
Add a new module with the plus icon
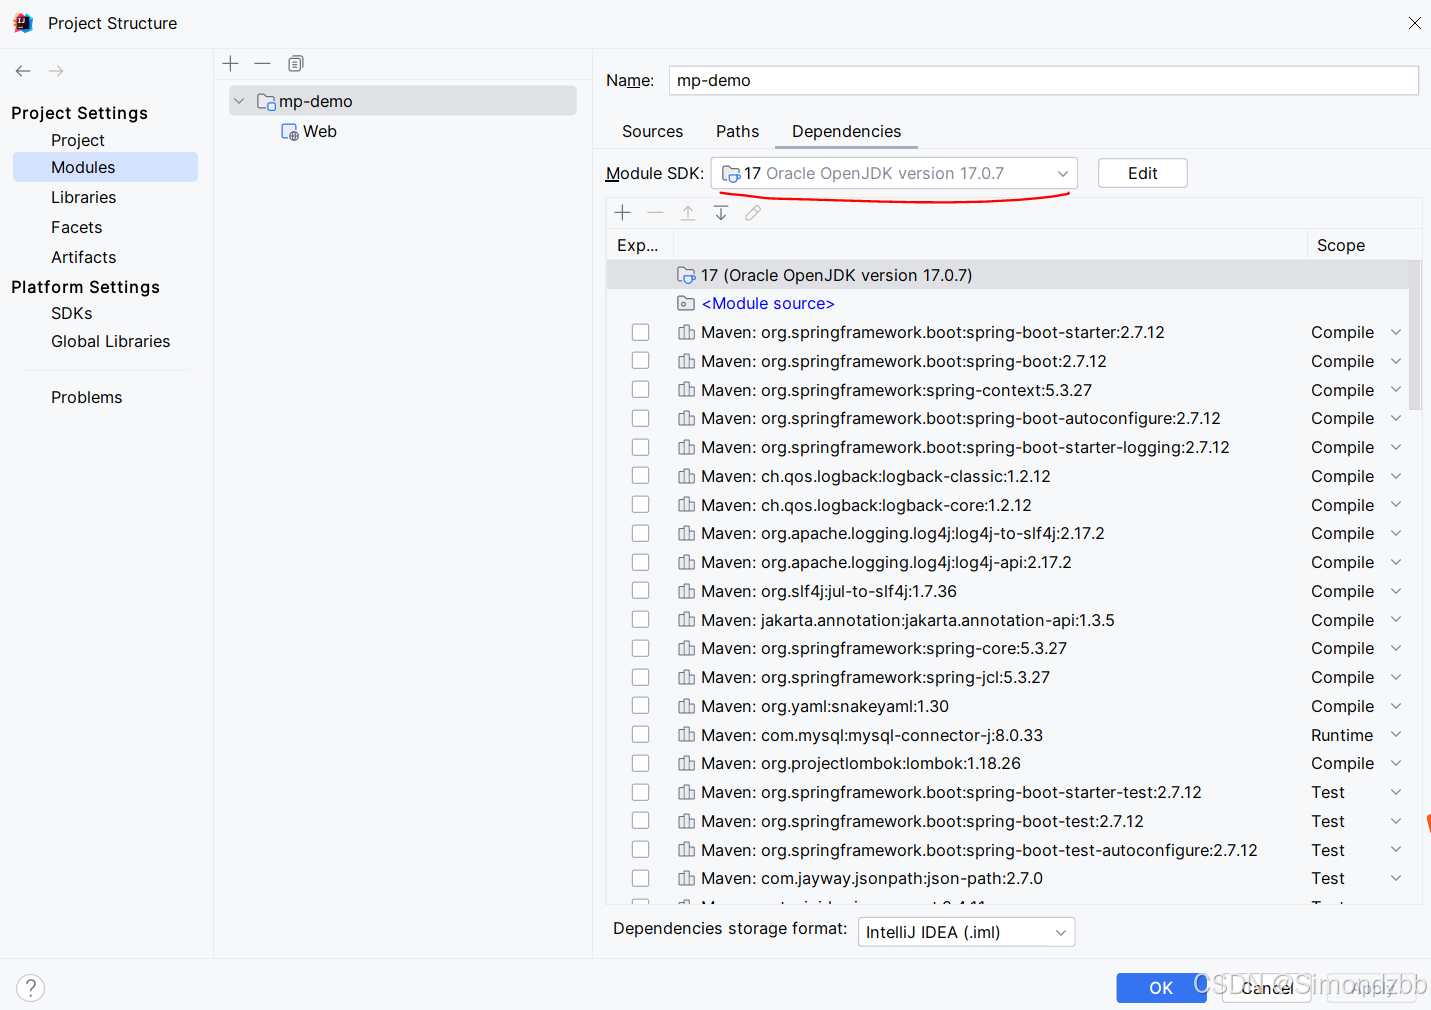(x=230, y=63)
